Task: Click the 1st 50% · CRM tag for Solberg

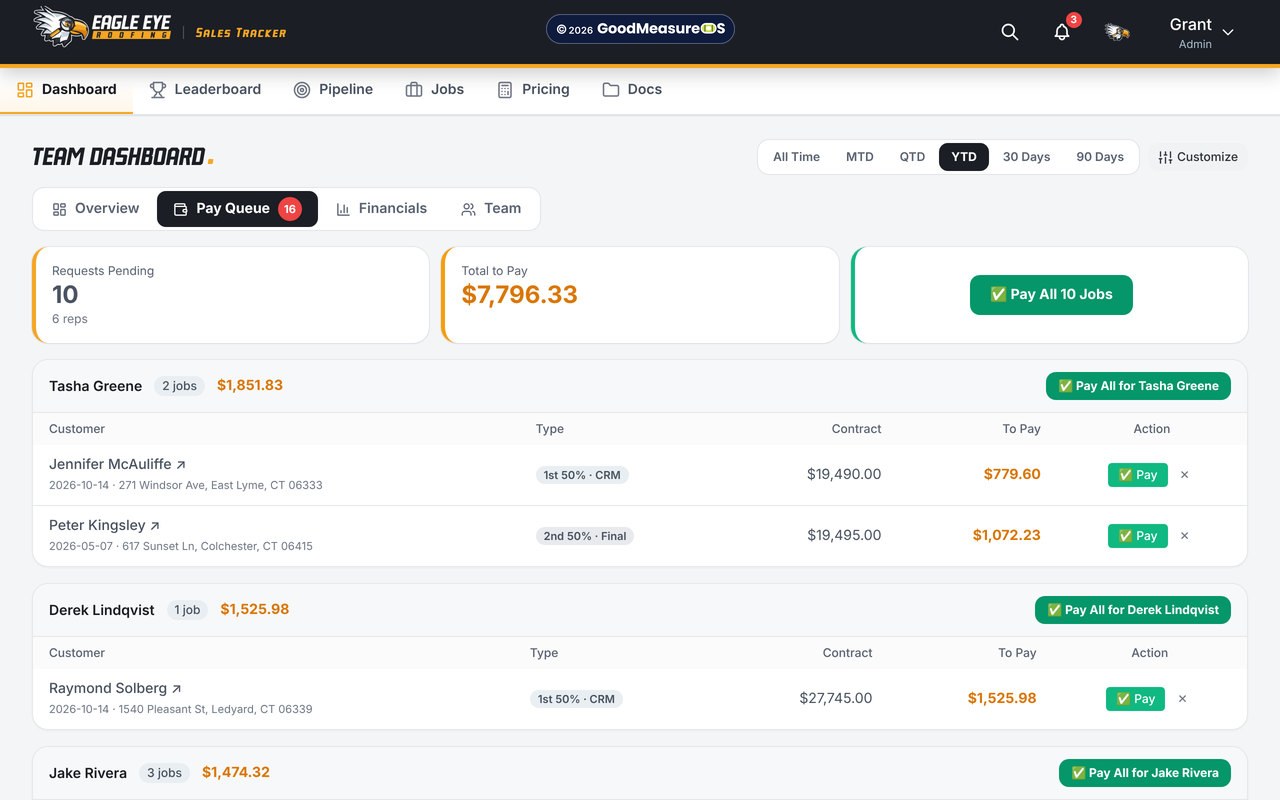Action: pos(576,699)
